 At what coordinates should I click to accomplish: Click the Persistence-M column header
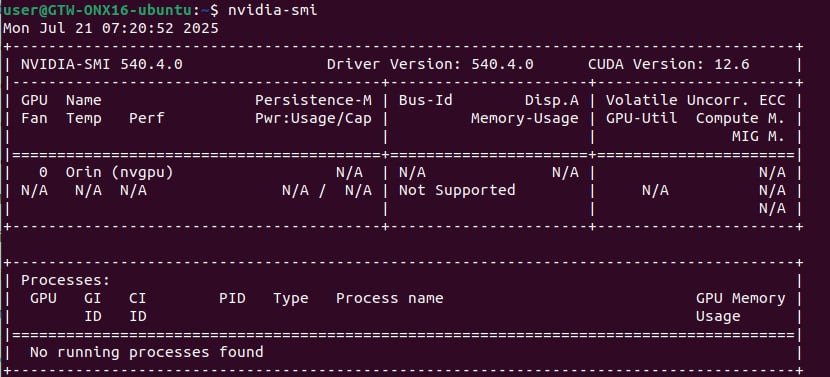click(313, 100)
